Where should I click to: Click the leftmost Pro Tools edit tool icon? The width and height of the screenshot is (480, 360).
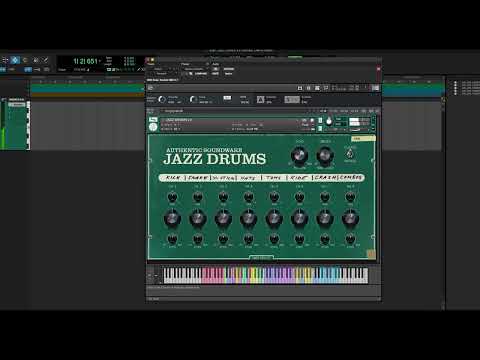[x=5, y=60]
